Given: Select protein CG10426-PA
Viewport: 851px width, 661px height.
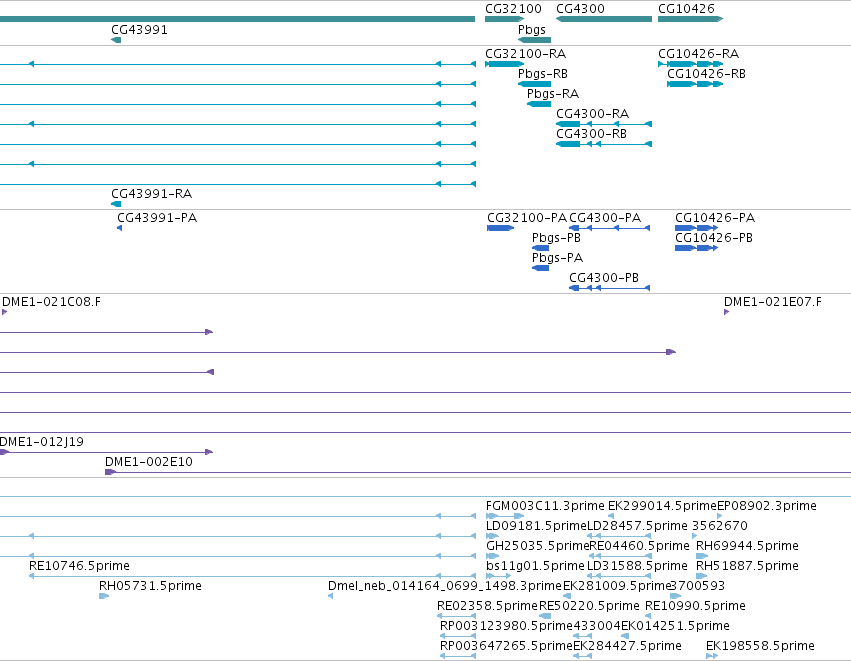Looking at the screenshot, I should 697,228.
